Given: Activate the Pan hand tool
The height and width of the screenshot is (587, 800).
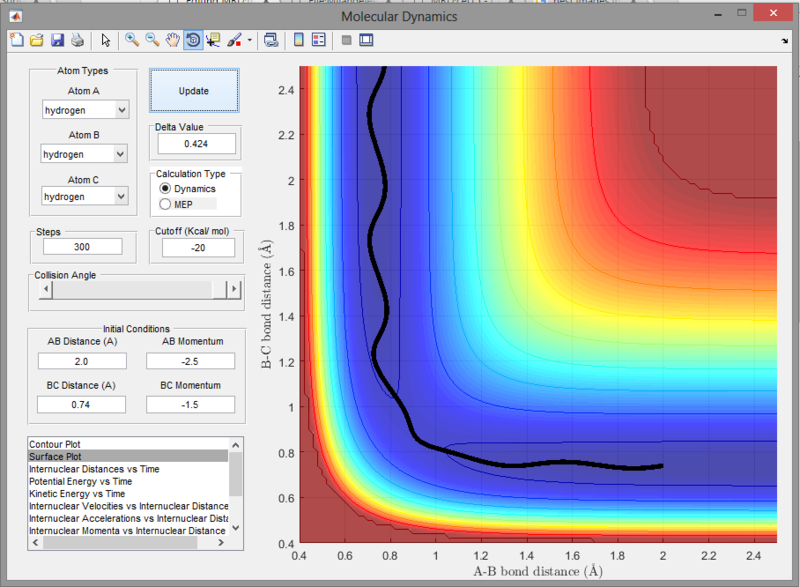Looking at the screenshot, I should (172, 40).
